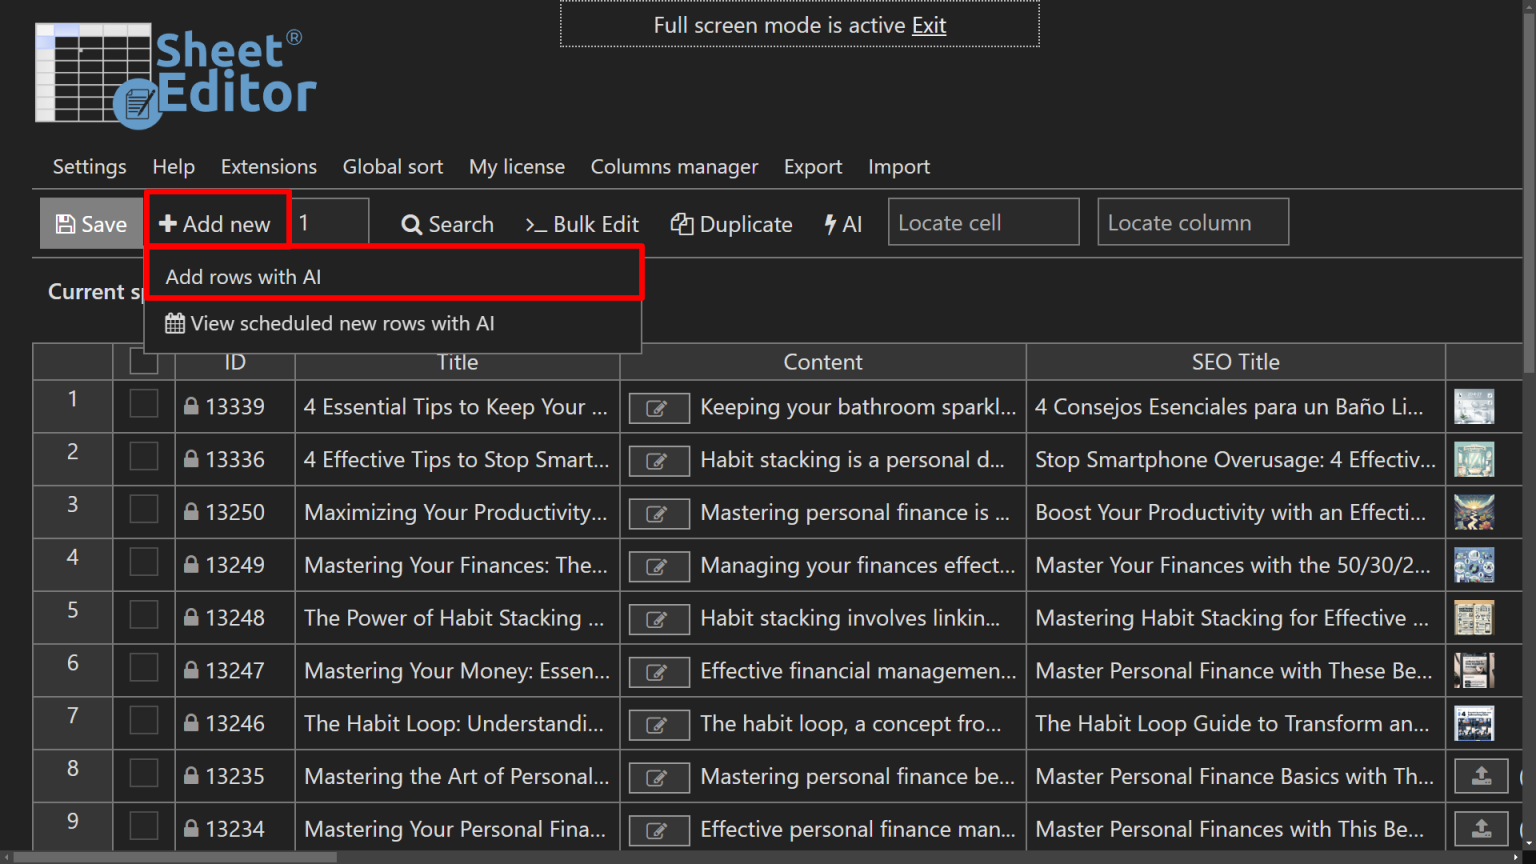
Task: Open the Columns manager menu
Action: tap(674, 166)
